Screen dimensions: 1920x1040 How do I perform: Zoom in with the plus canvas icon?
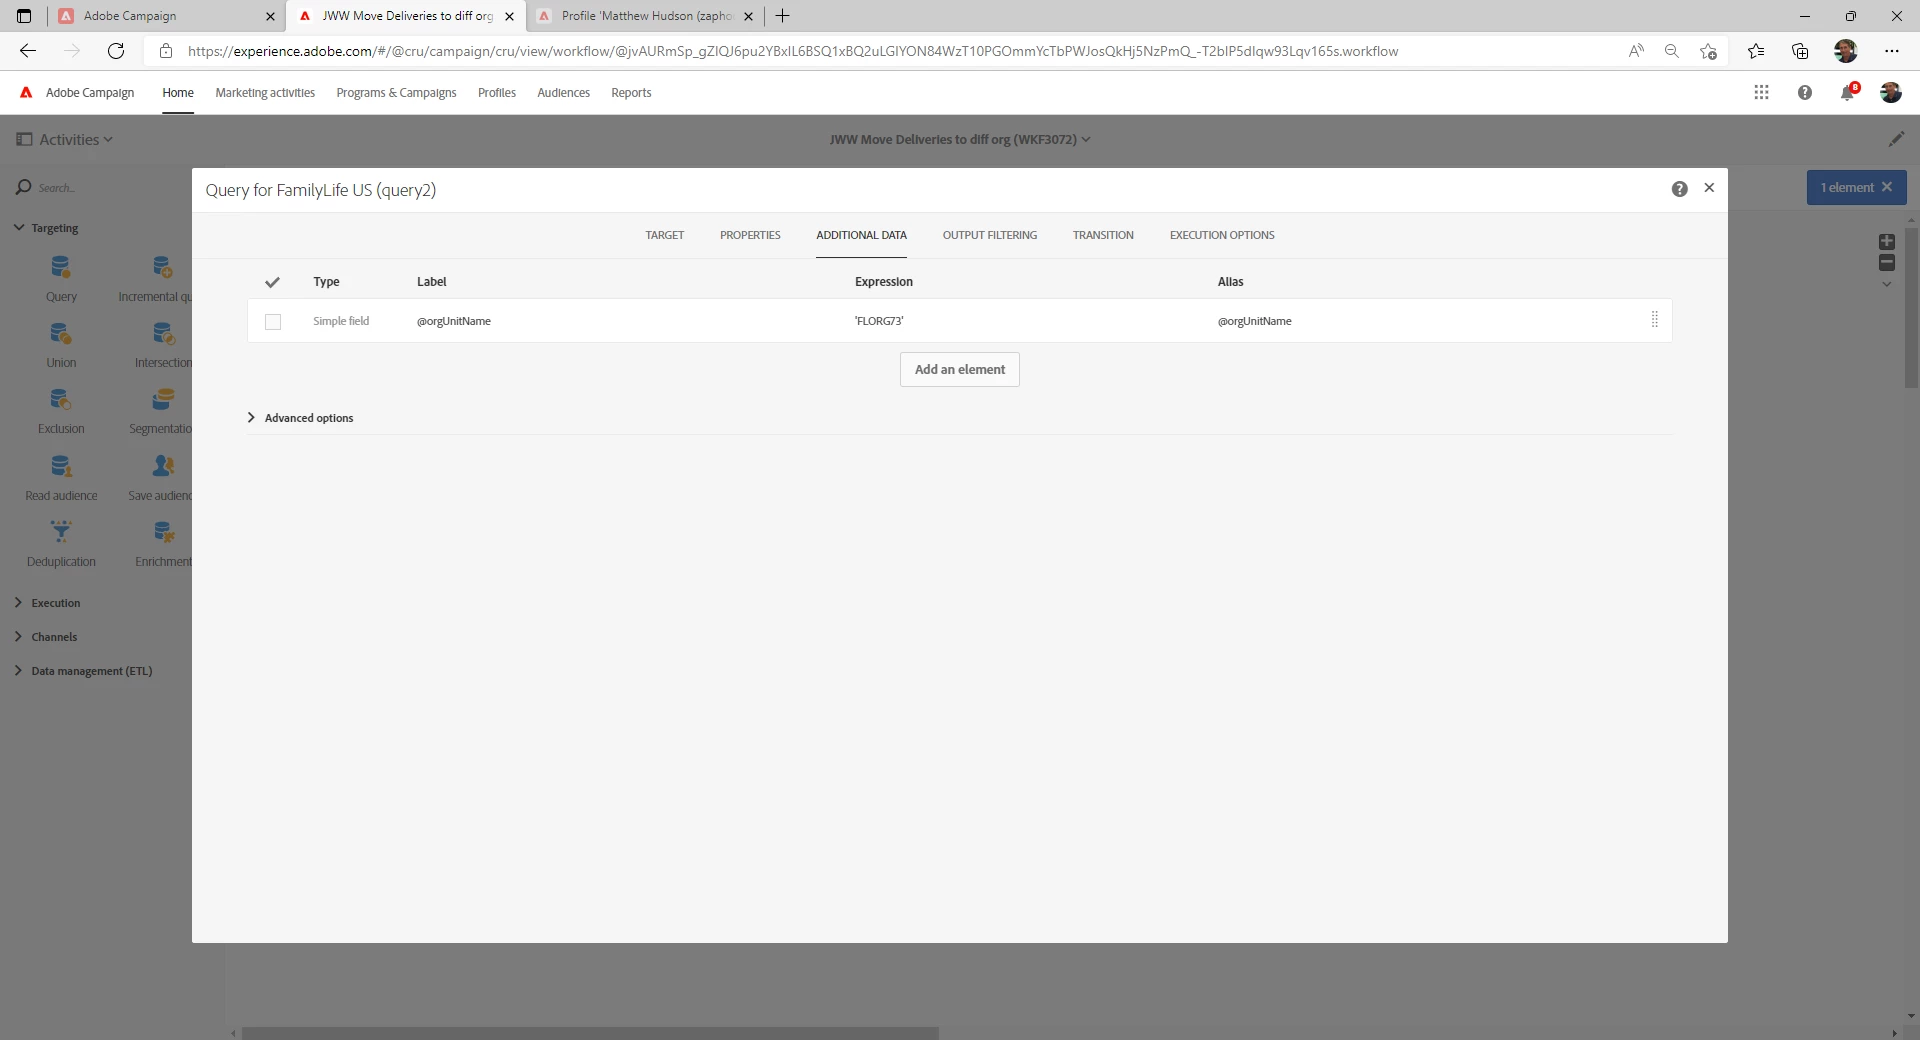click(x=1887, y=242)
